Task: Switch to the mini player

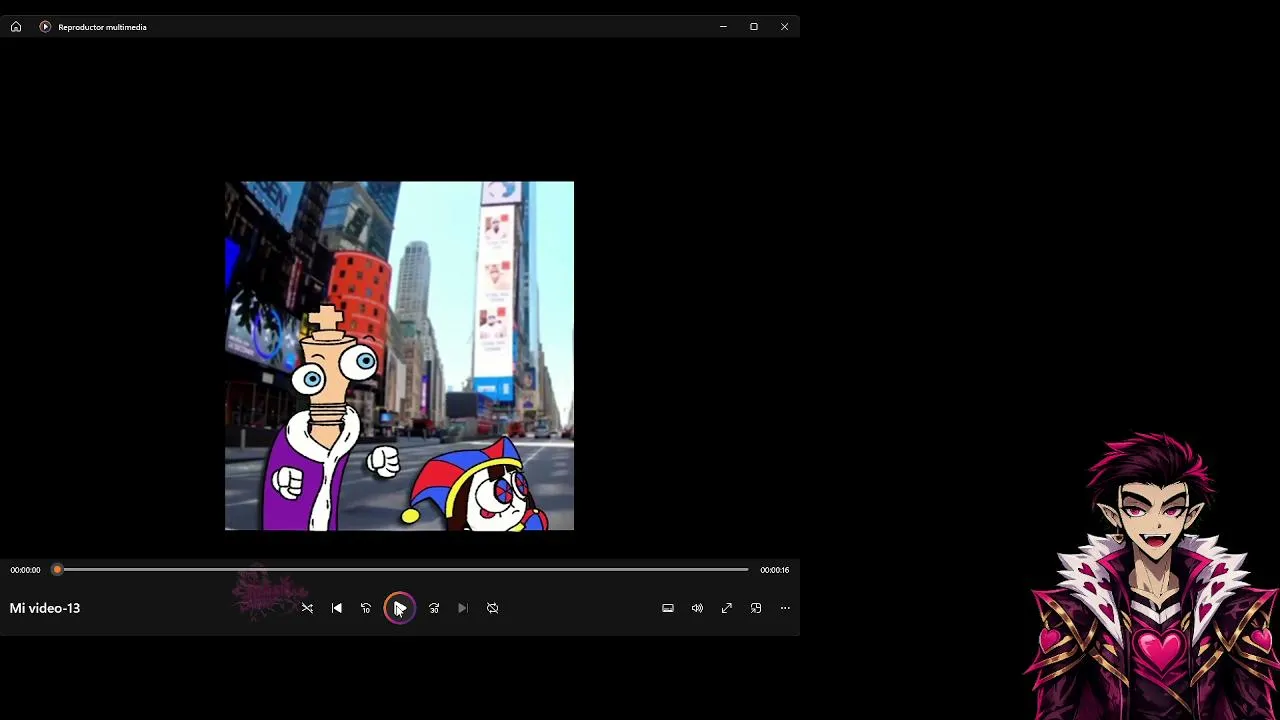Action: coord(756,608)
